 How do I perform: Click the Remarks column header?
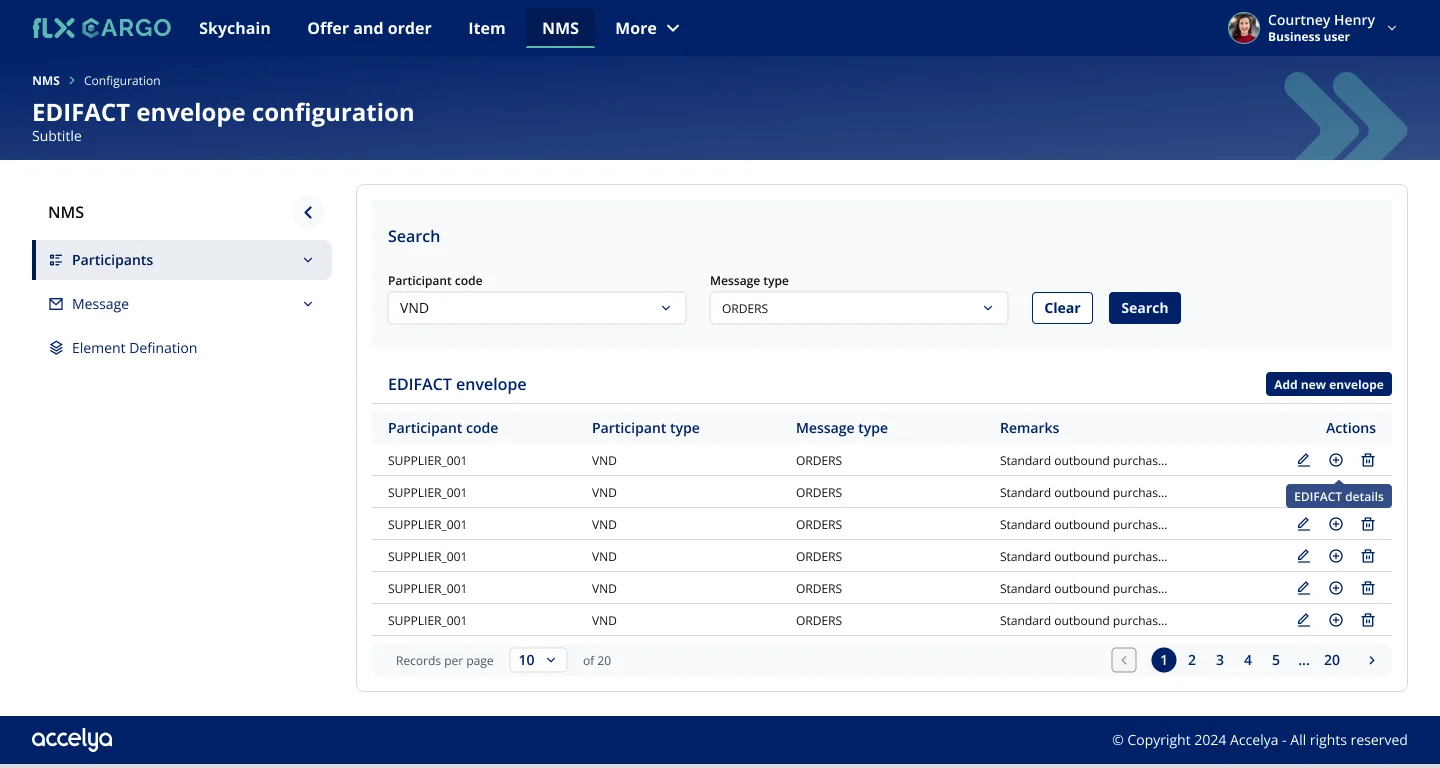[x=1029, y=428]
